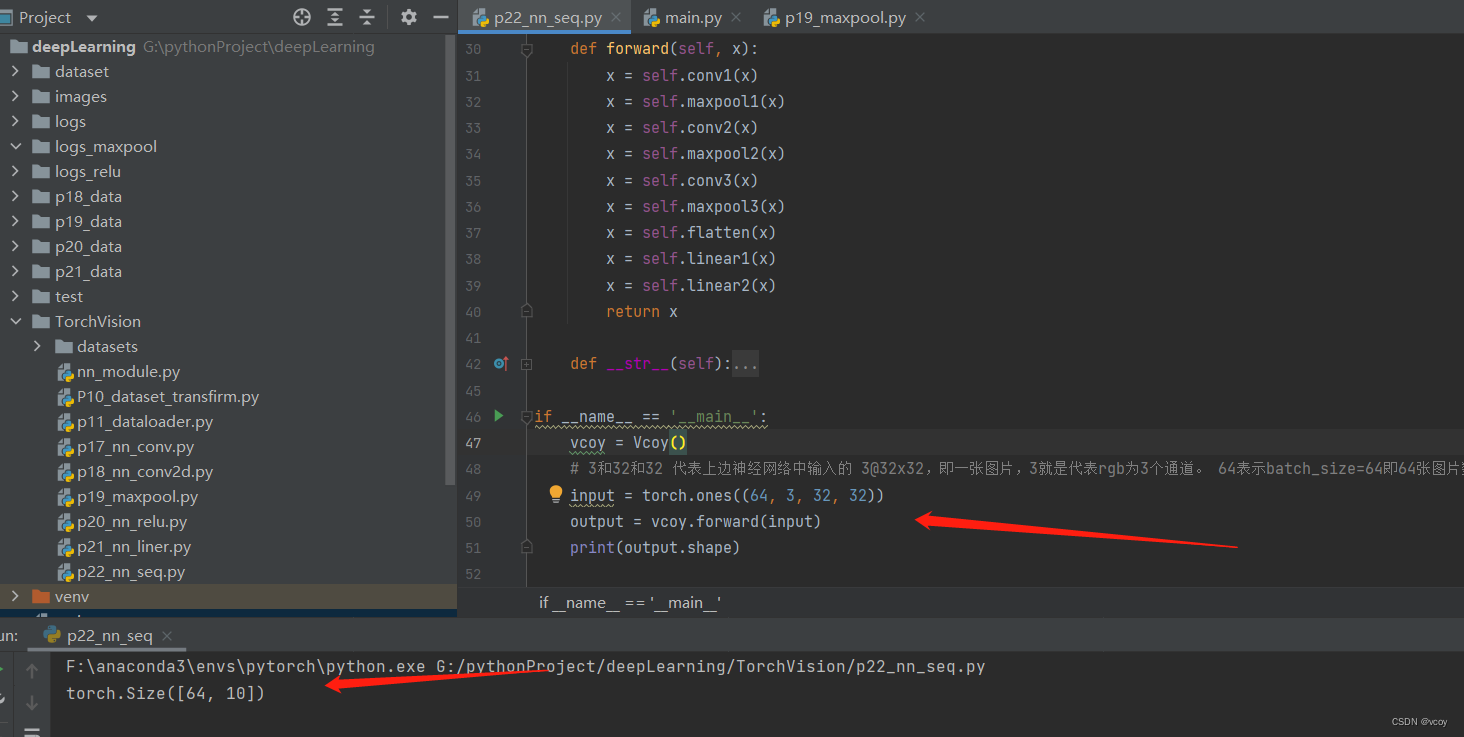
Task: Click the locate-file target icon in Project toolbar
Action: click(x=302, y=17)
